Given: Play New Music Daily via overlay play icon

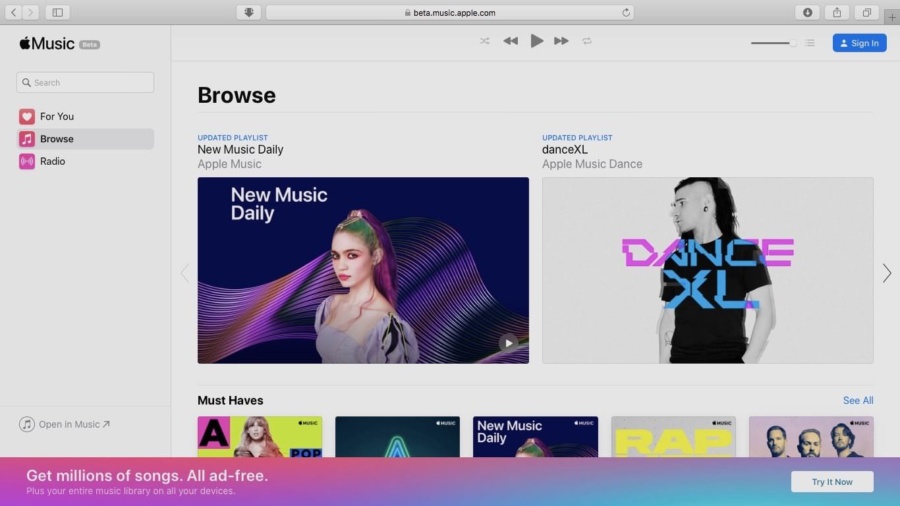Looking at the screenshot, I should tap(508, 343).
